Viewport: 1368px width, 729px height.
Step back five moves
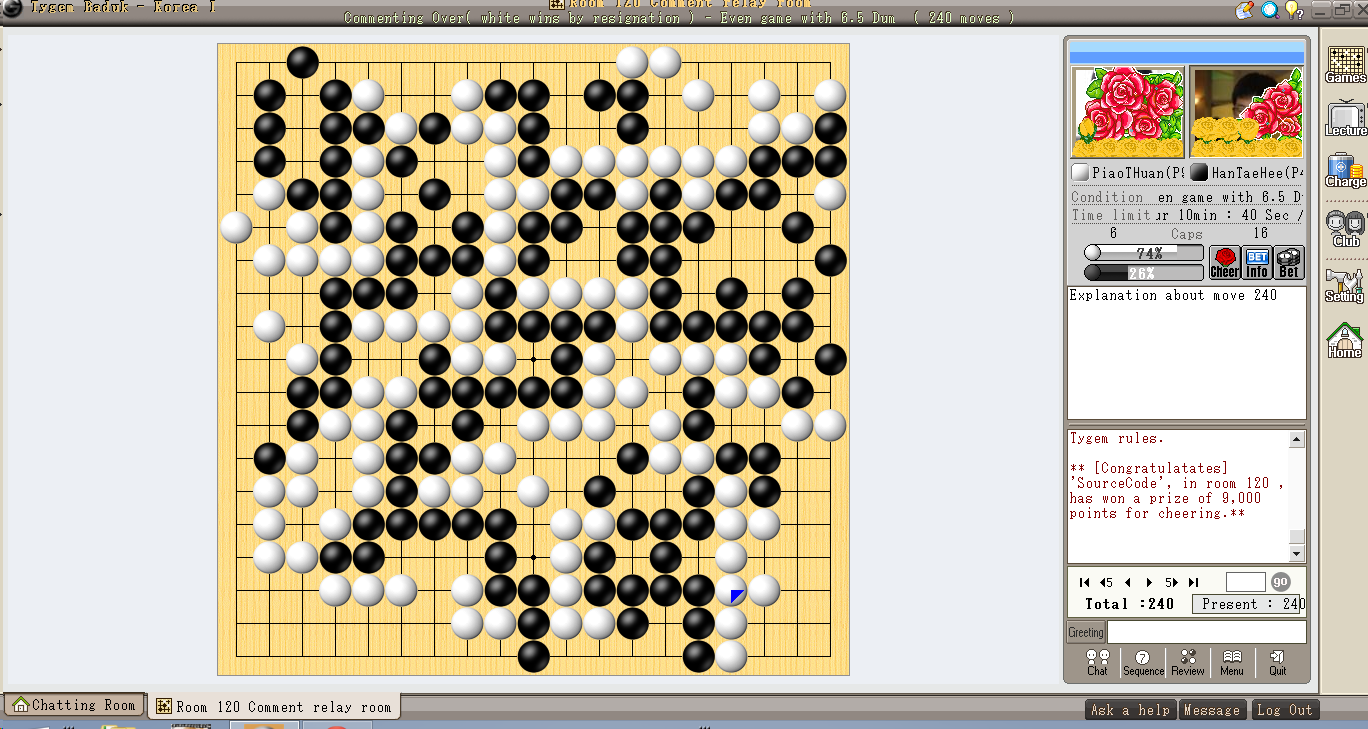[x=1106, y=582]
